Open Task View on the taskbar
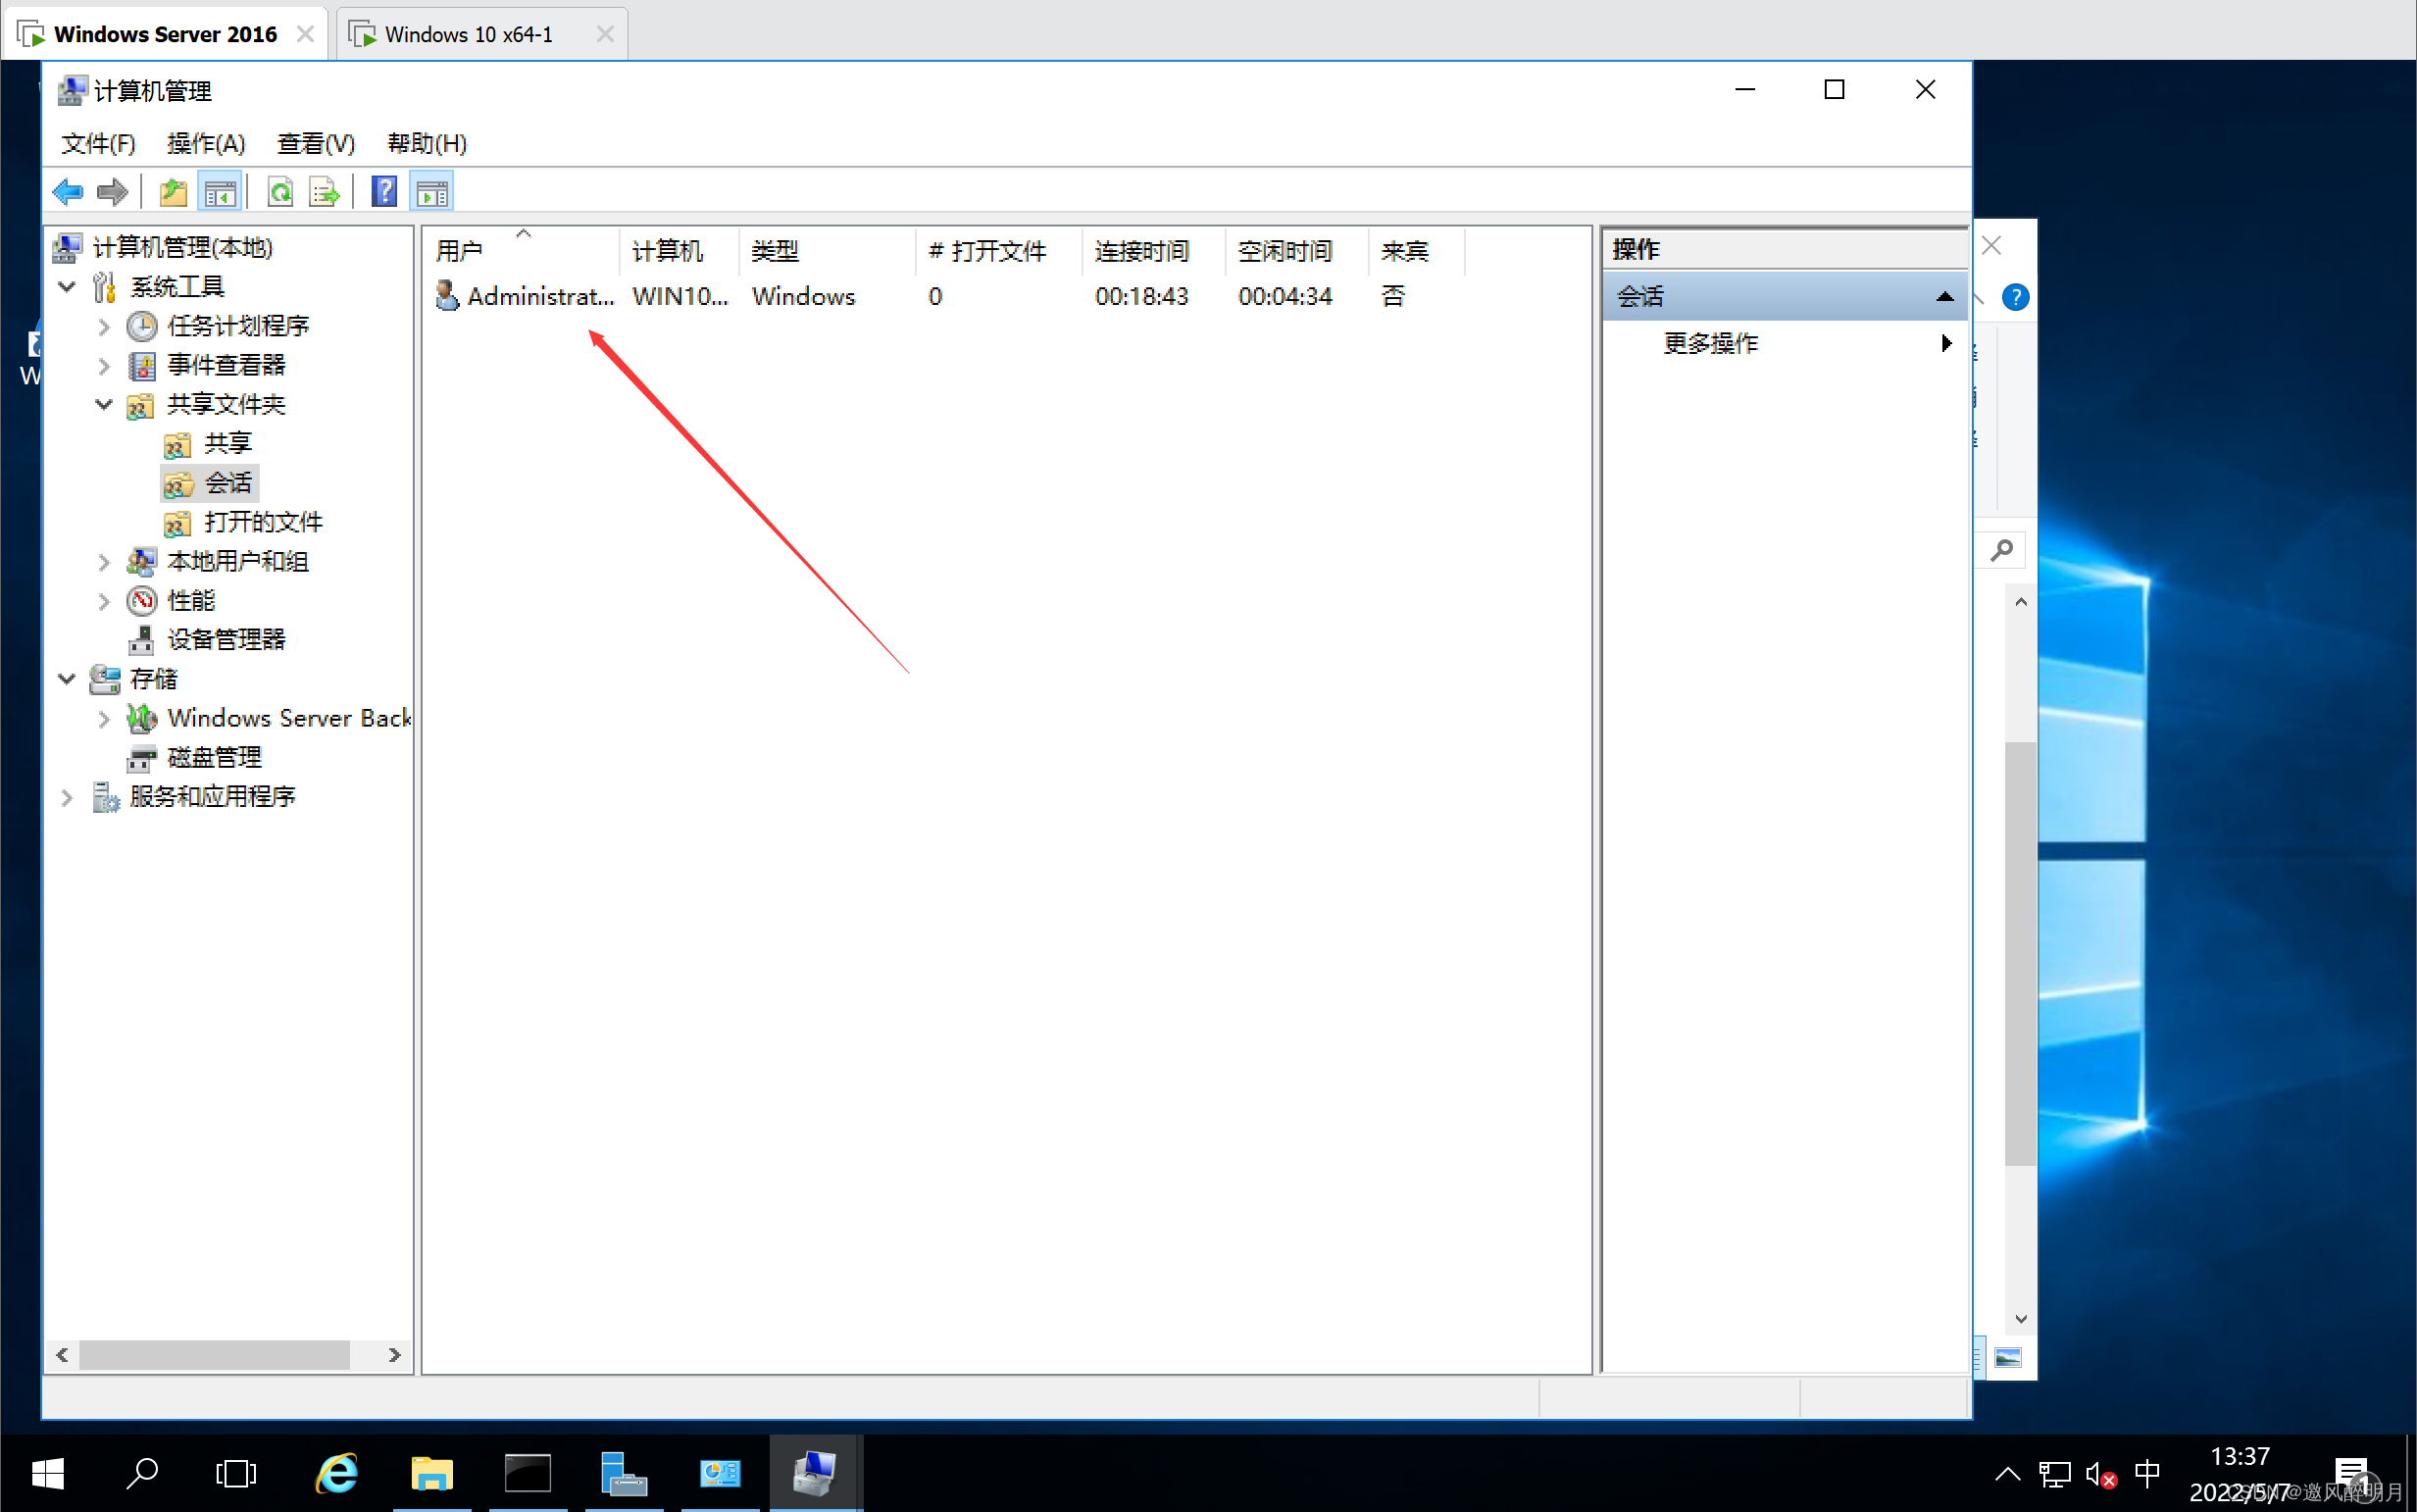2417x1512 pixels. [x=236, y=1473]
